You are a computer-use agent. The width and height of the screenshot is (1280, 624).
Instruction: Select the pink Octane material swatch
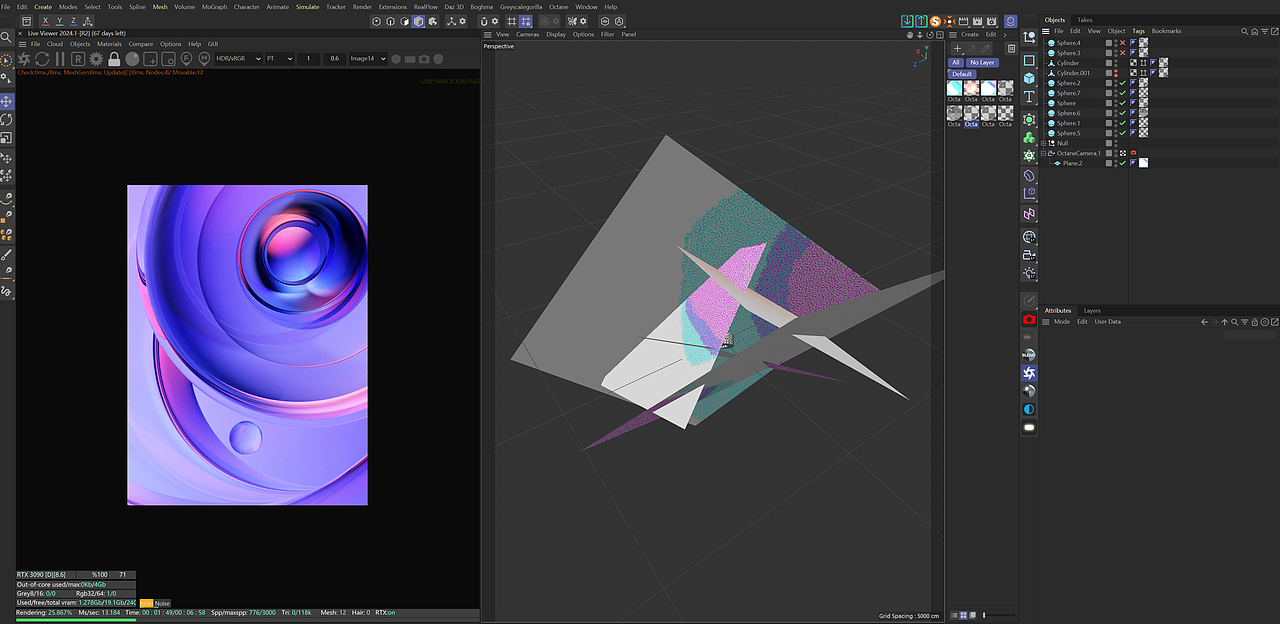[971, 88]
